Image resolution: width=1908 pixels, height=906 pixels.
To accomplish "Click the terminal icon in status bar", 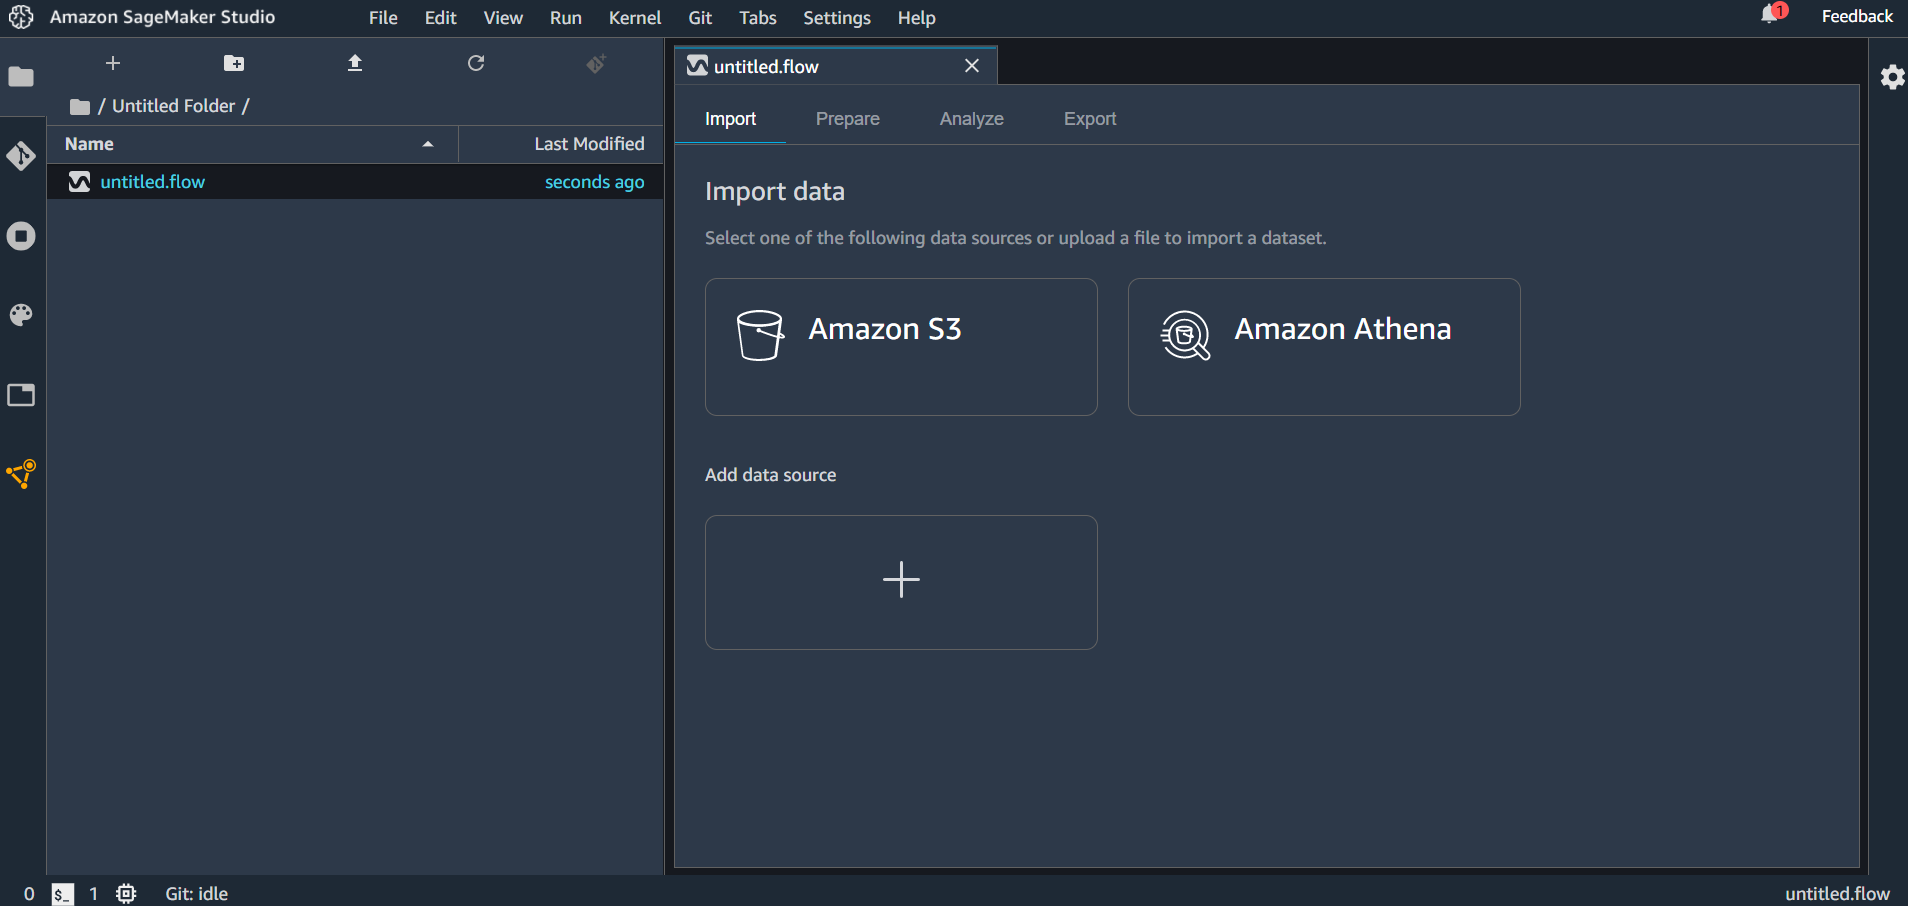I will 63,894.
